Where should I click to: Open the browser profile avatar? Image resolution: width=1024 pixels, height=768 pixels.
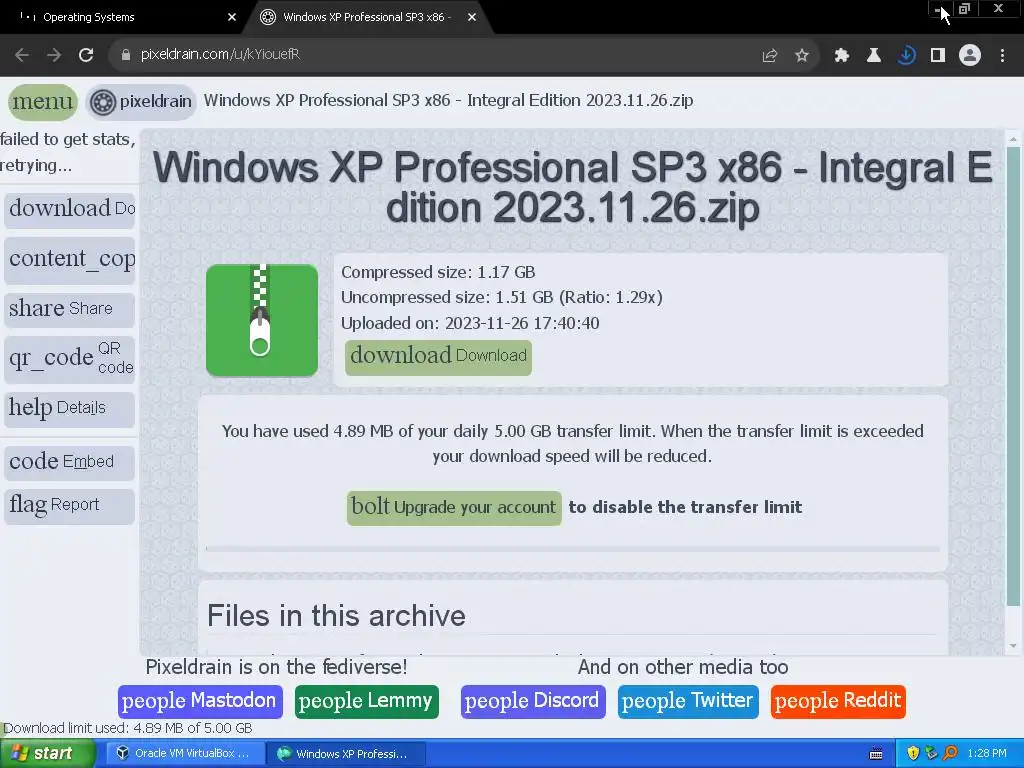(x=970, y=56)
